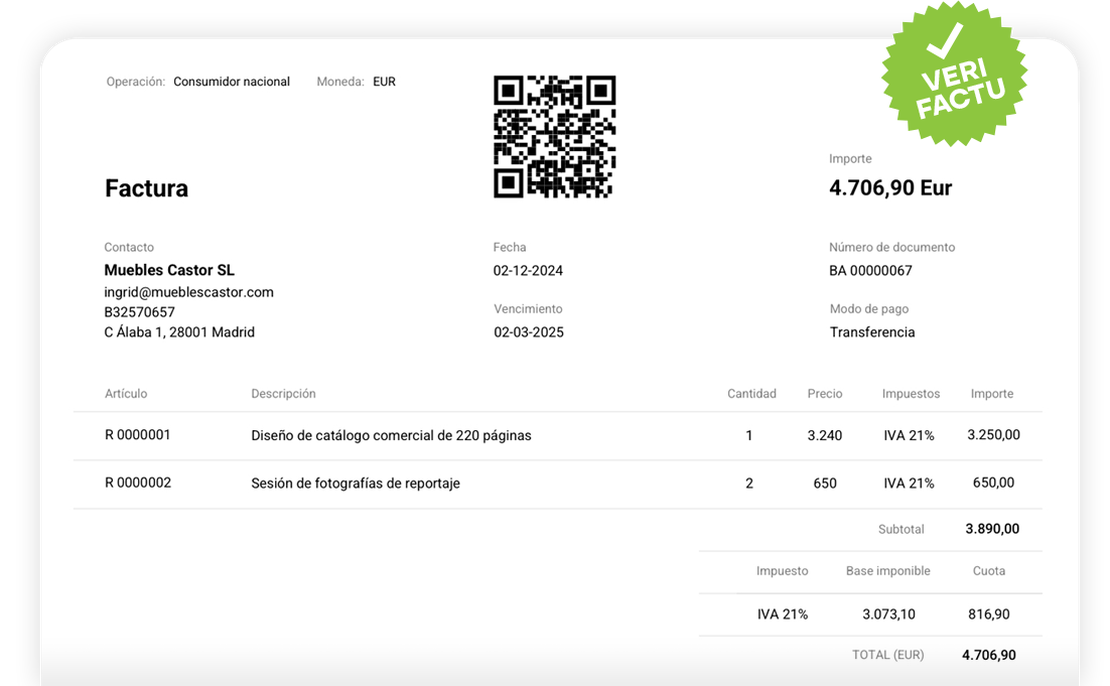The width and height of the screenshot is (1110, 686).
Task: Click the due date 02-03-2025
Action: click(528, 332)
